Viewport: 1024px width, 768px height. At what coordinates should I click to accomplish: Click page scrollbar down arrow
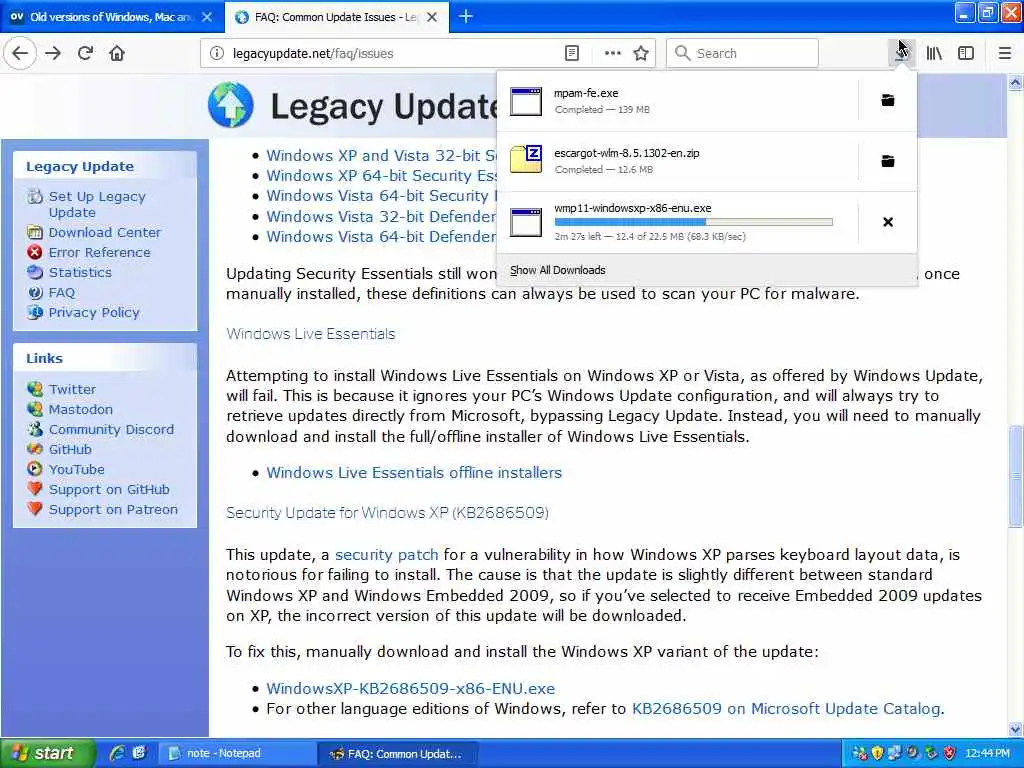point(1016,729)
